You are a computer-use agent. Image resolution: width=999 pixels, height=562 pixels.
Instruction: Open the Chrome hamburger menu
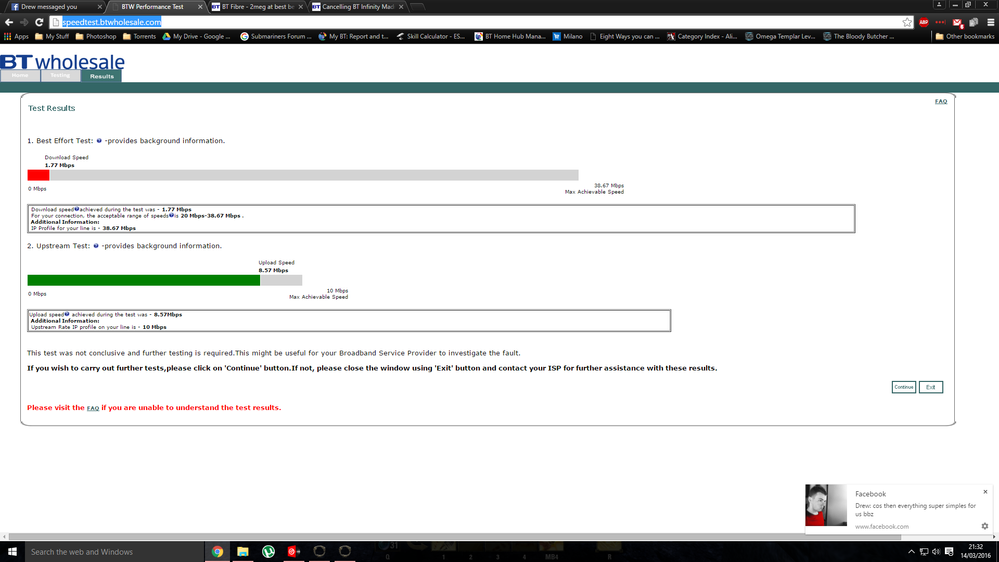(991, 22)
